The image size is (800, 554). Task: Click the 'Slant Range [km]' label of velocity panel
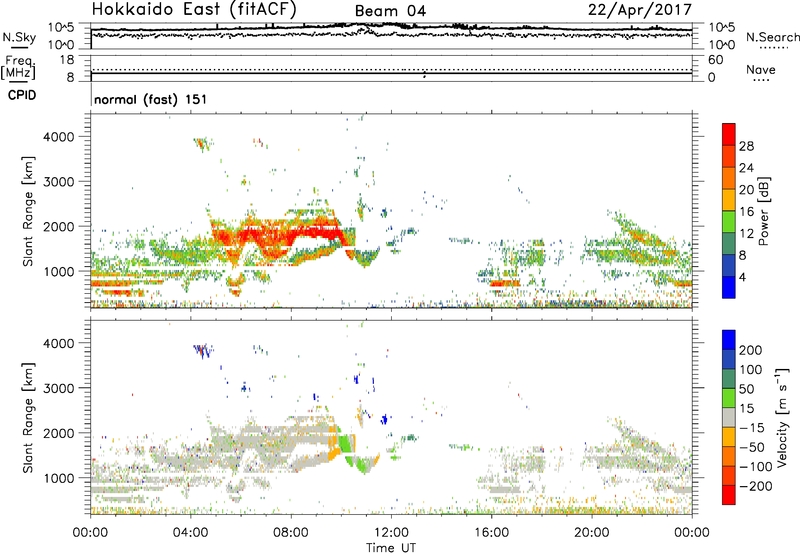click(x=28, y=417)
